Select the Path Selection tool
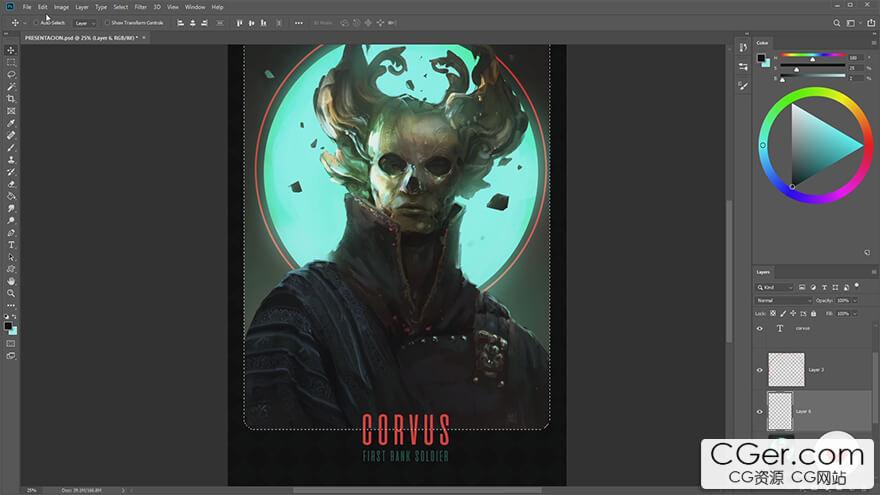 coord(11,257)
